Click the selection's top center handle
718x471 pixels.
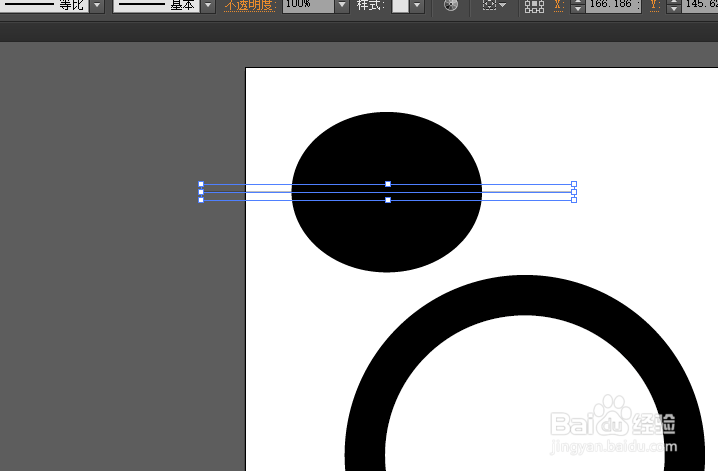point(388,184)
